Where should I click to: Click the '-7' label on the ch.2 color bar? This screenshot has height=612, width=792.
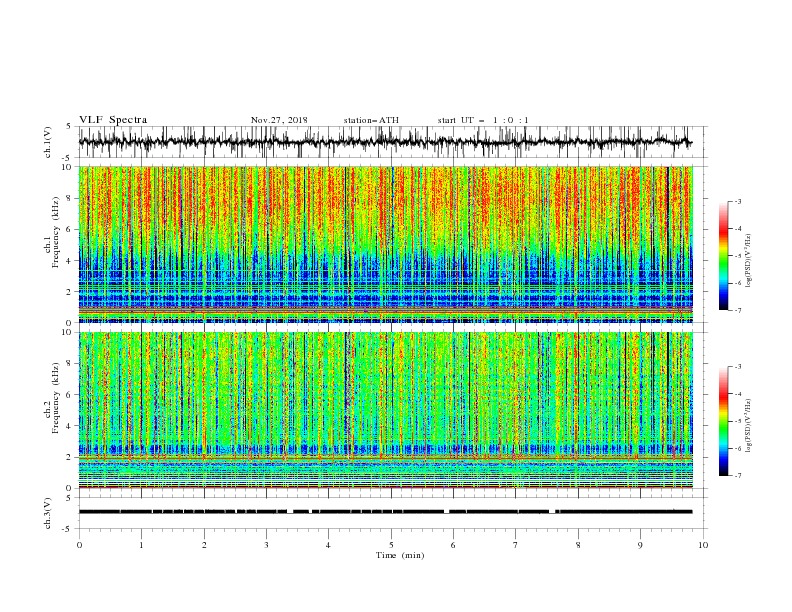737,476
